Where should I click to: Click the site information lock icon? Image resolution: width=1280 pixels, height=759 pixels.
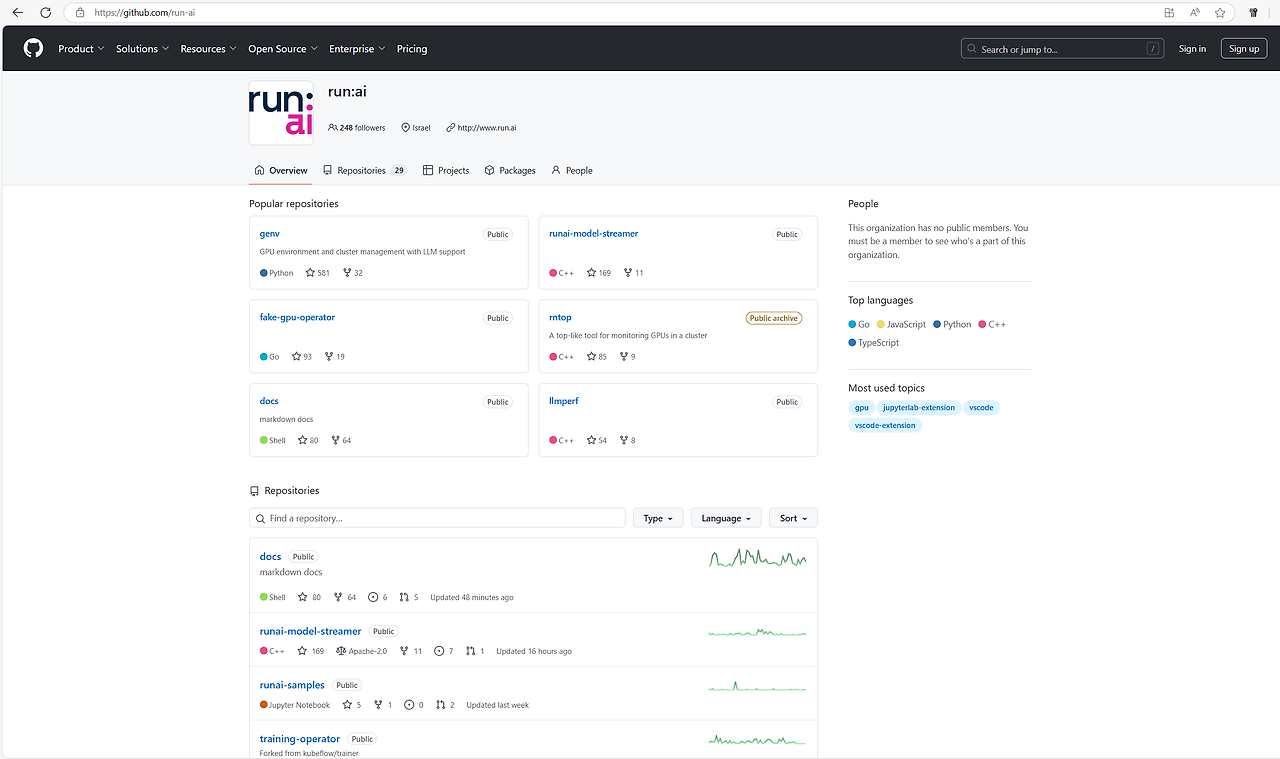coord(80,13)
